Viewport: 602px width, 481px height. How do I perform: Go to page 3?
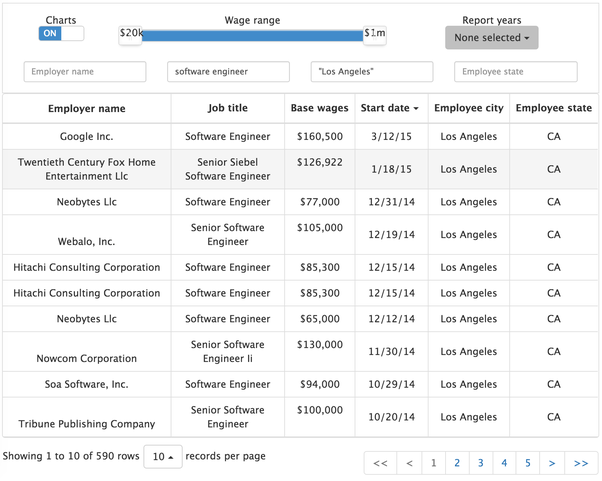(x=480, y=463)
